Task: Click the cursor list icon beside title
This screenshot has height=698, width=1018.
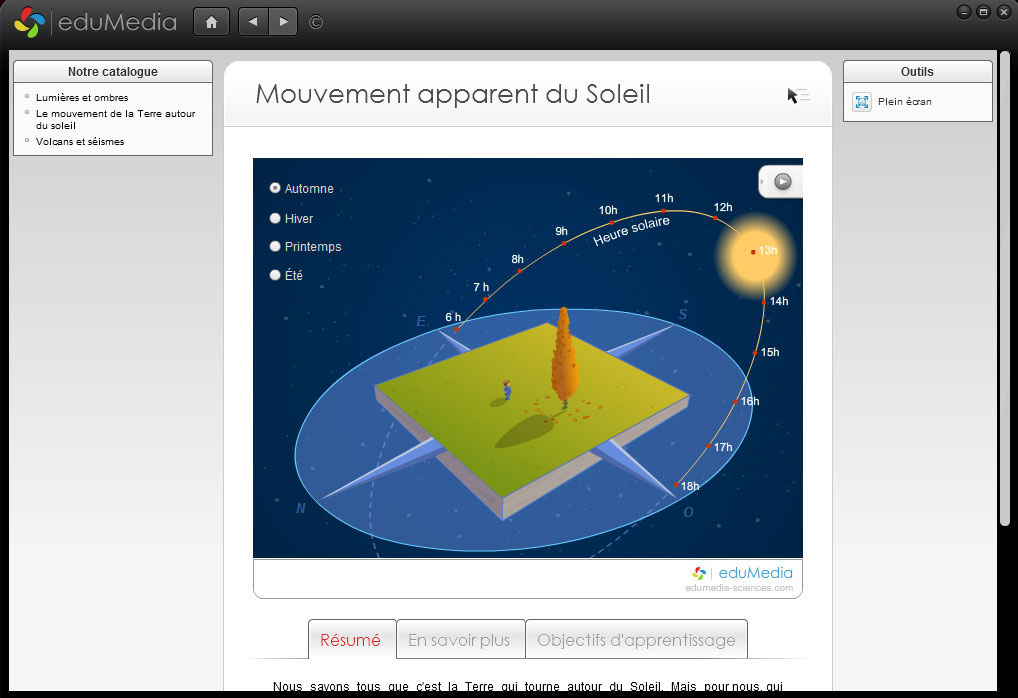Action: coord(798,95)
